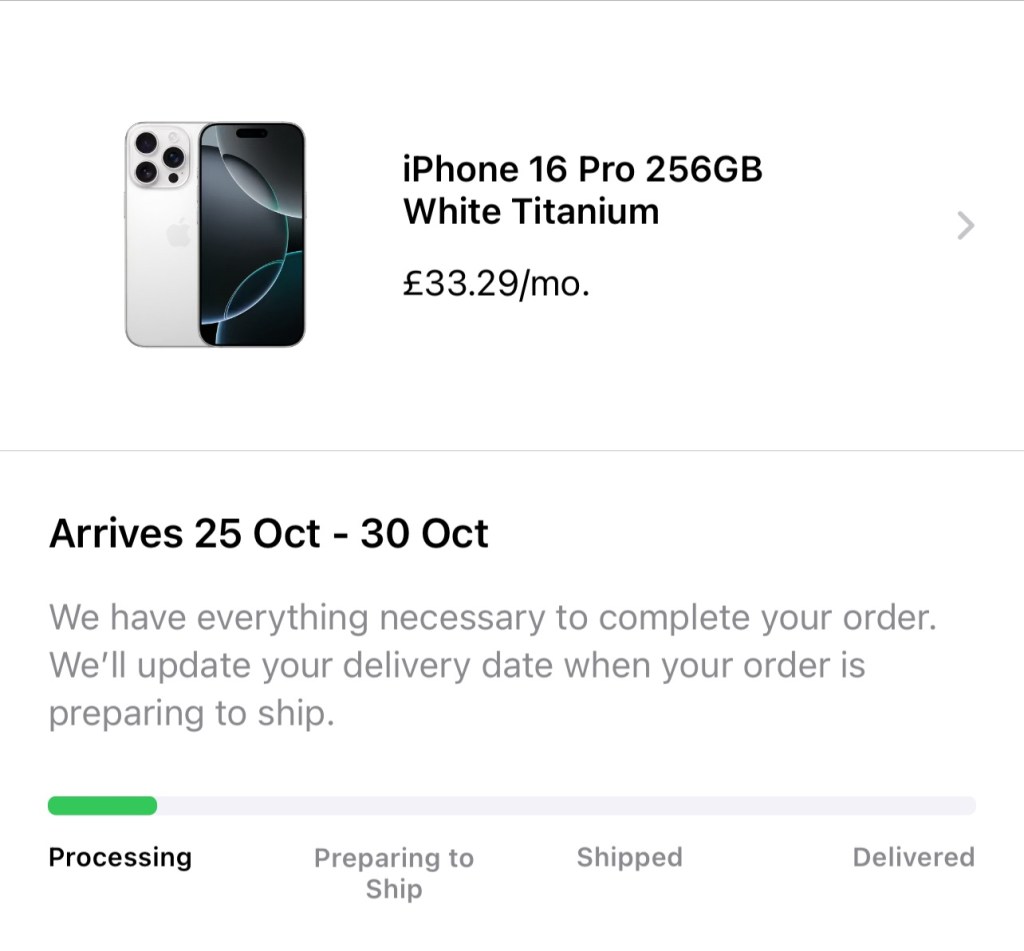Screen dimensions: 1024x951
Task: Tap the front display of the phone image
Action: coord(252,250)
